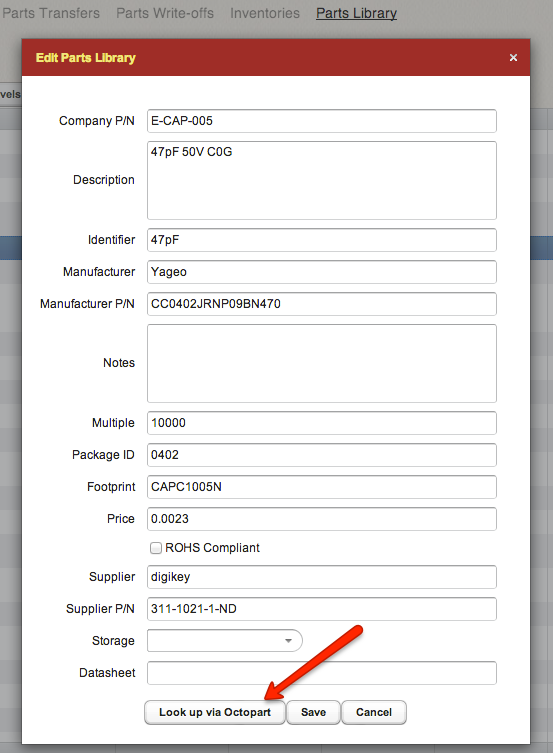Screen dimensions: 553x753
Task: Open the Inventories tab
Action: click(x=264, y=13)
